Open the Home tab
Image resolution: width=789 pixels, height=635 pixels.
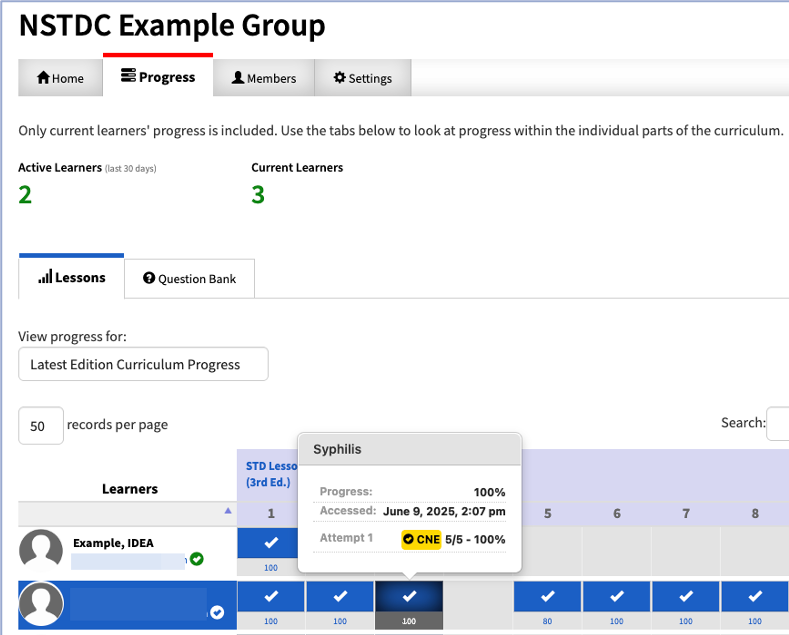tap(60, 77)
